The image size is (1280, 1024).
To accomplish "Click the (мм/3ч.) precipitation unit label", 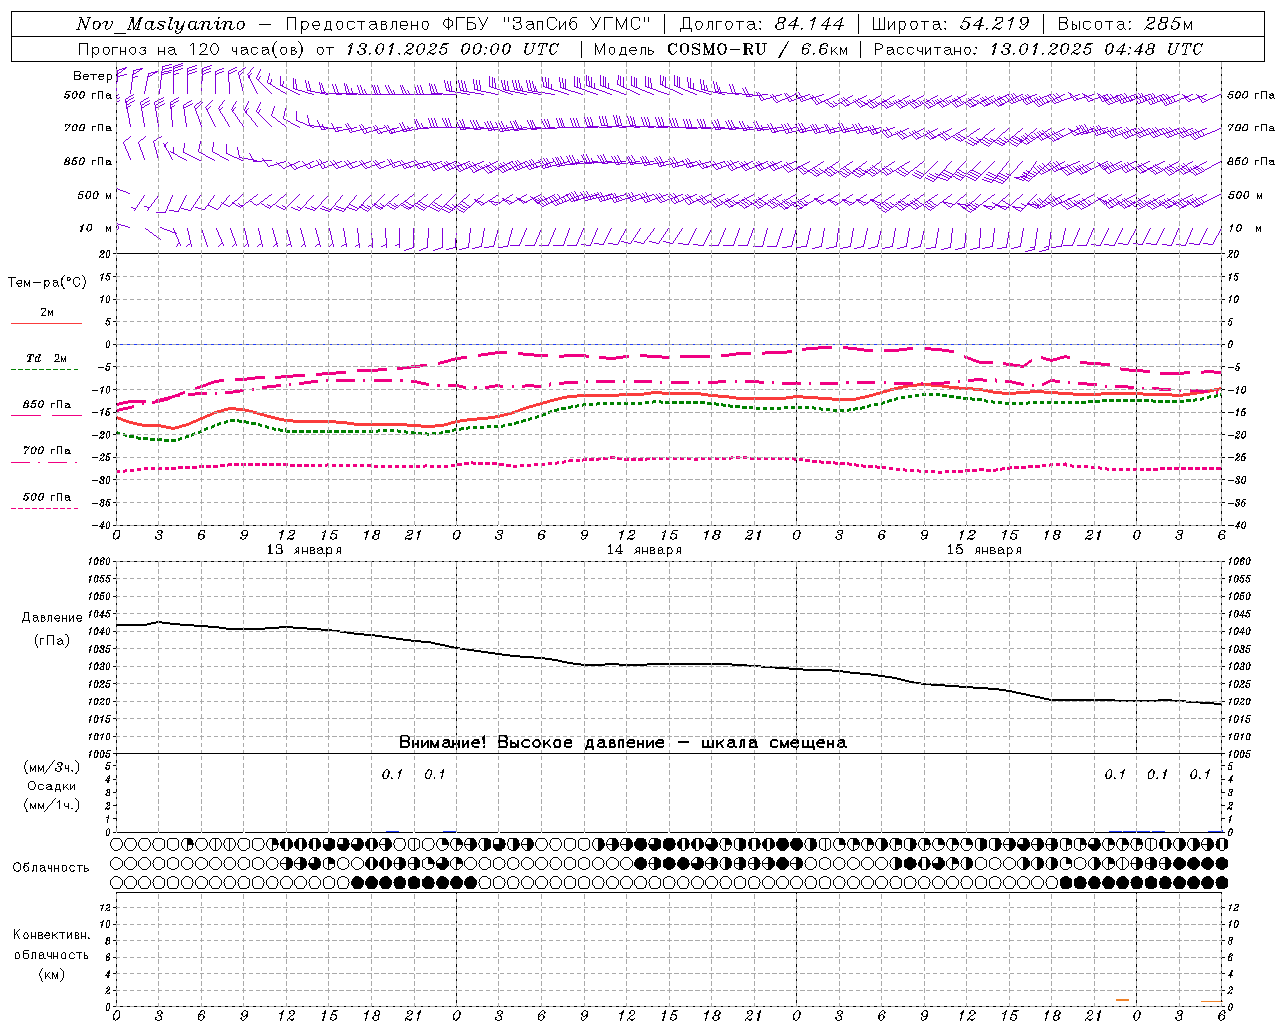I will click(x=52, y=767).
